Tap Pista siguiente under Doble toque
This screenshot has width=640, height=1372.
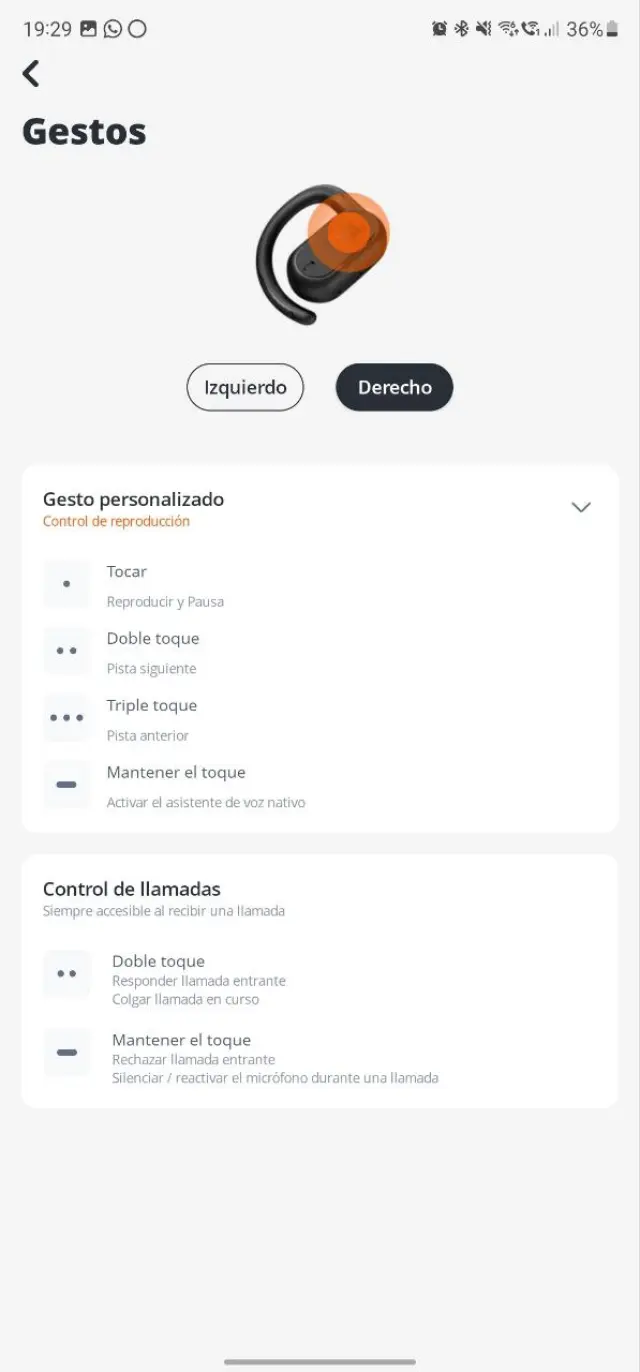pos(151,669)
